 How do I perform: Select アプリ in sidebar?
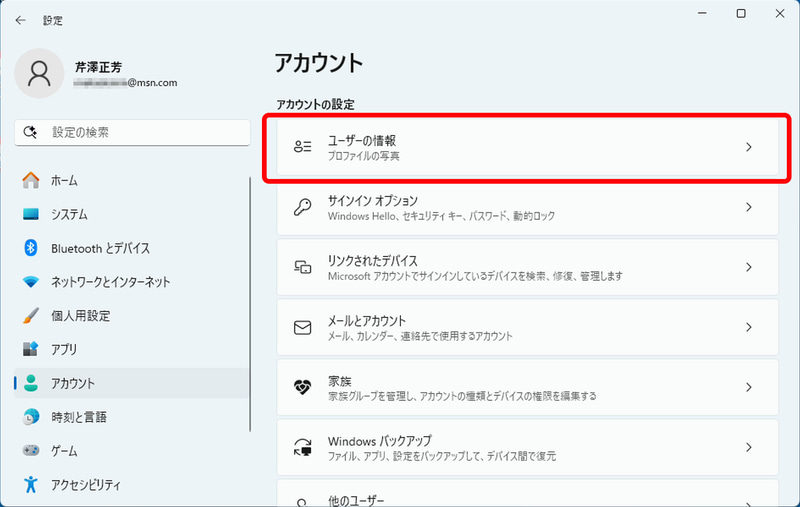coord(132,349)
